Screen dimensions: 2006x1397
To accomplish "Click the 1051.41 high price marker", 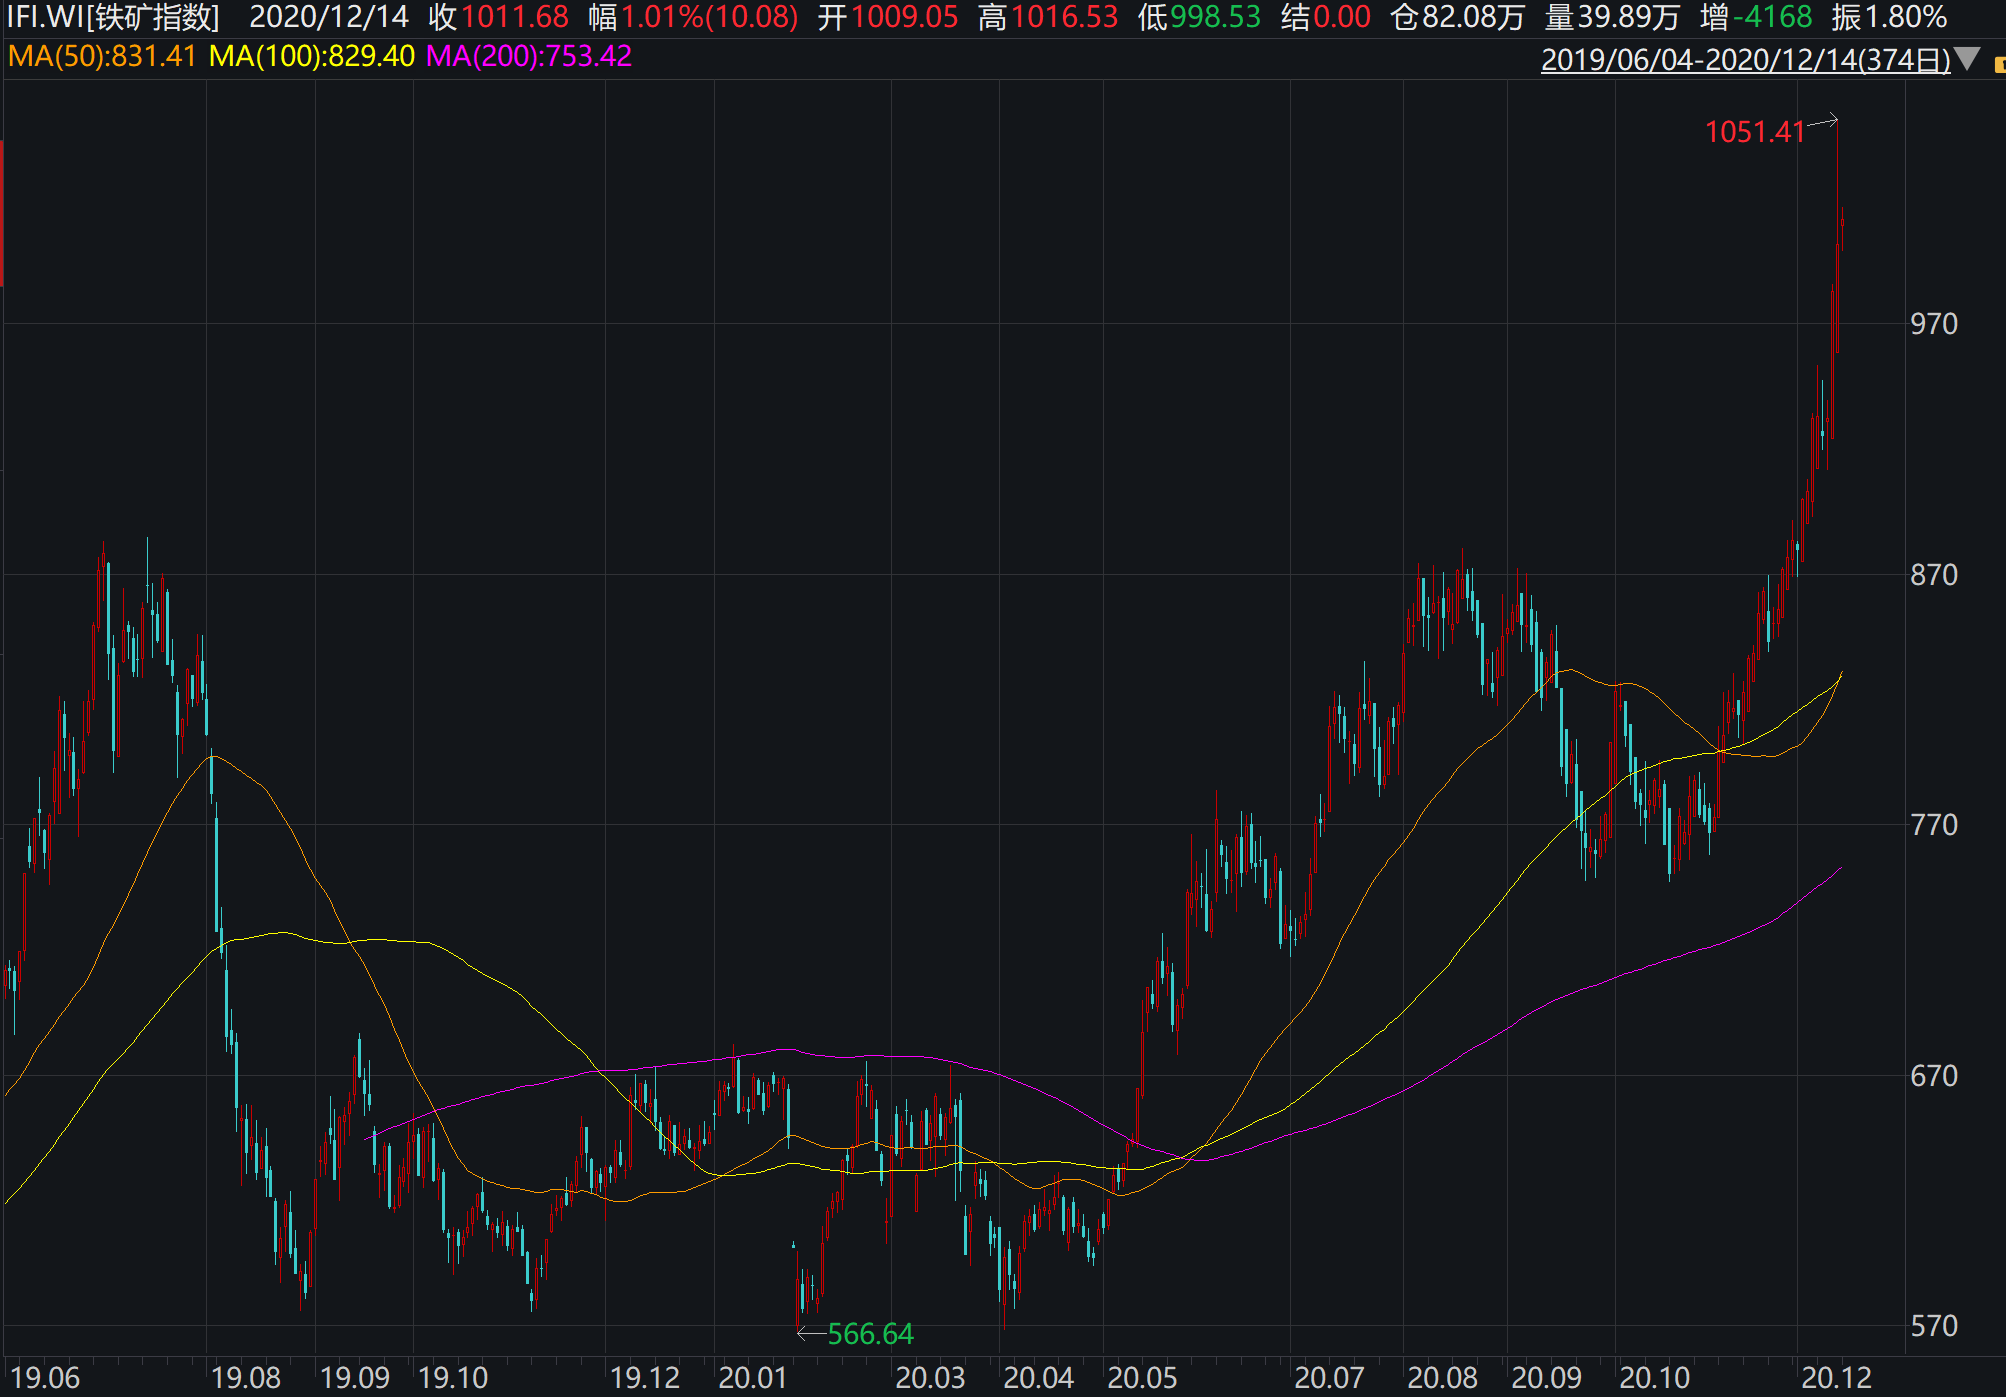I will click(1754, 132).
